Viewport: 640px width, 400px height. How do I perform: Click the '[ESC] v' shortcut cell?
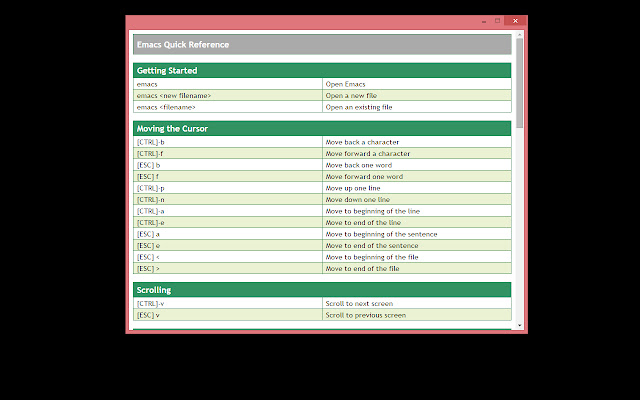[x=228, y=315]
